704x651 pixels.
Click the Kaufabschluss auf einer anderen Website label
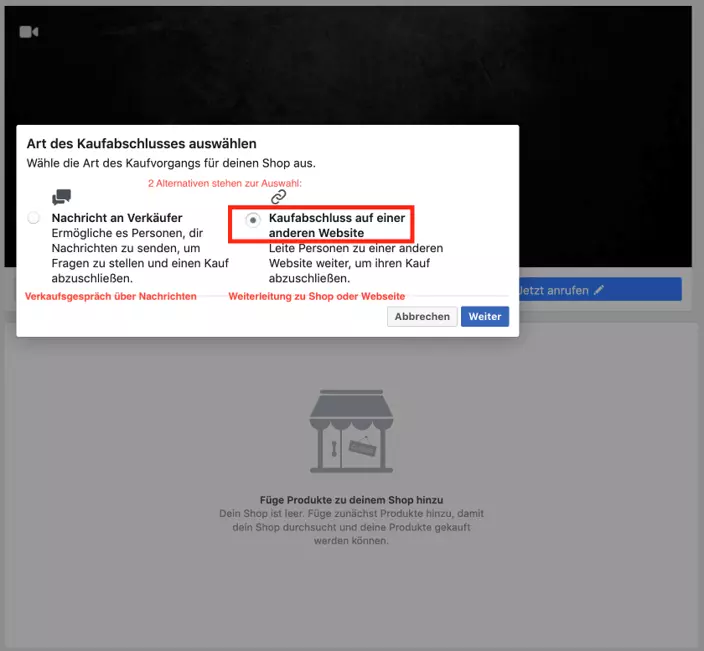337,225
